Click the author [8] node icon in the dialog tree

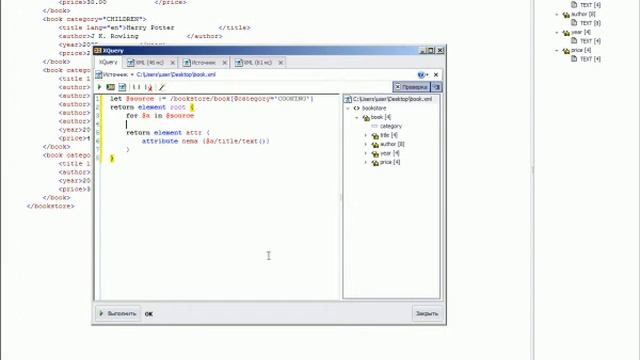(x=375, y=144)
